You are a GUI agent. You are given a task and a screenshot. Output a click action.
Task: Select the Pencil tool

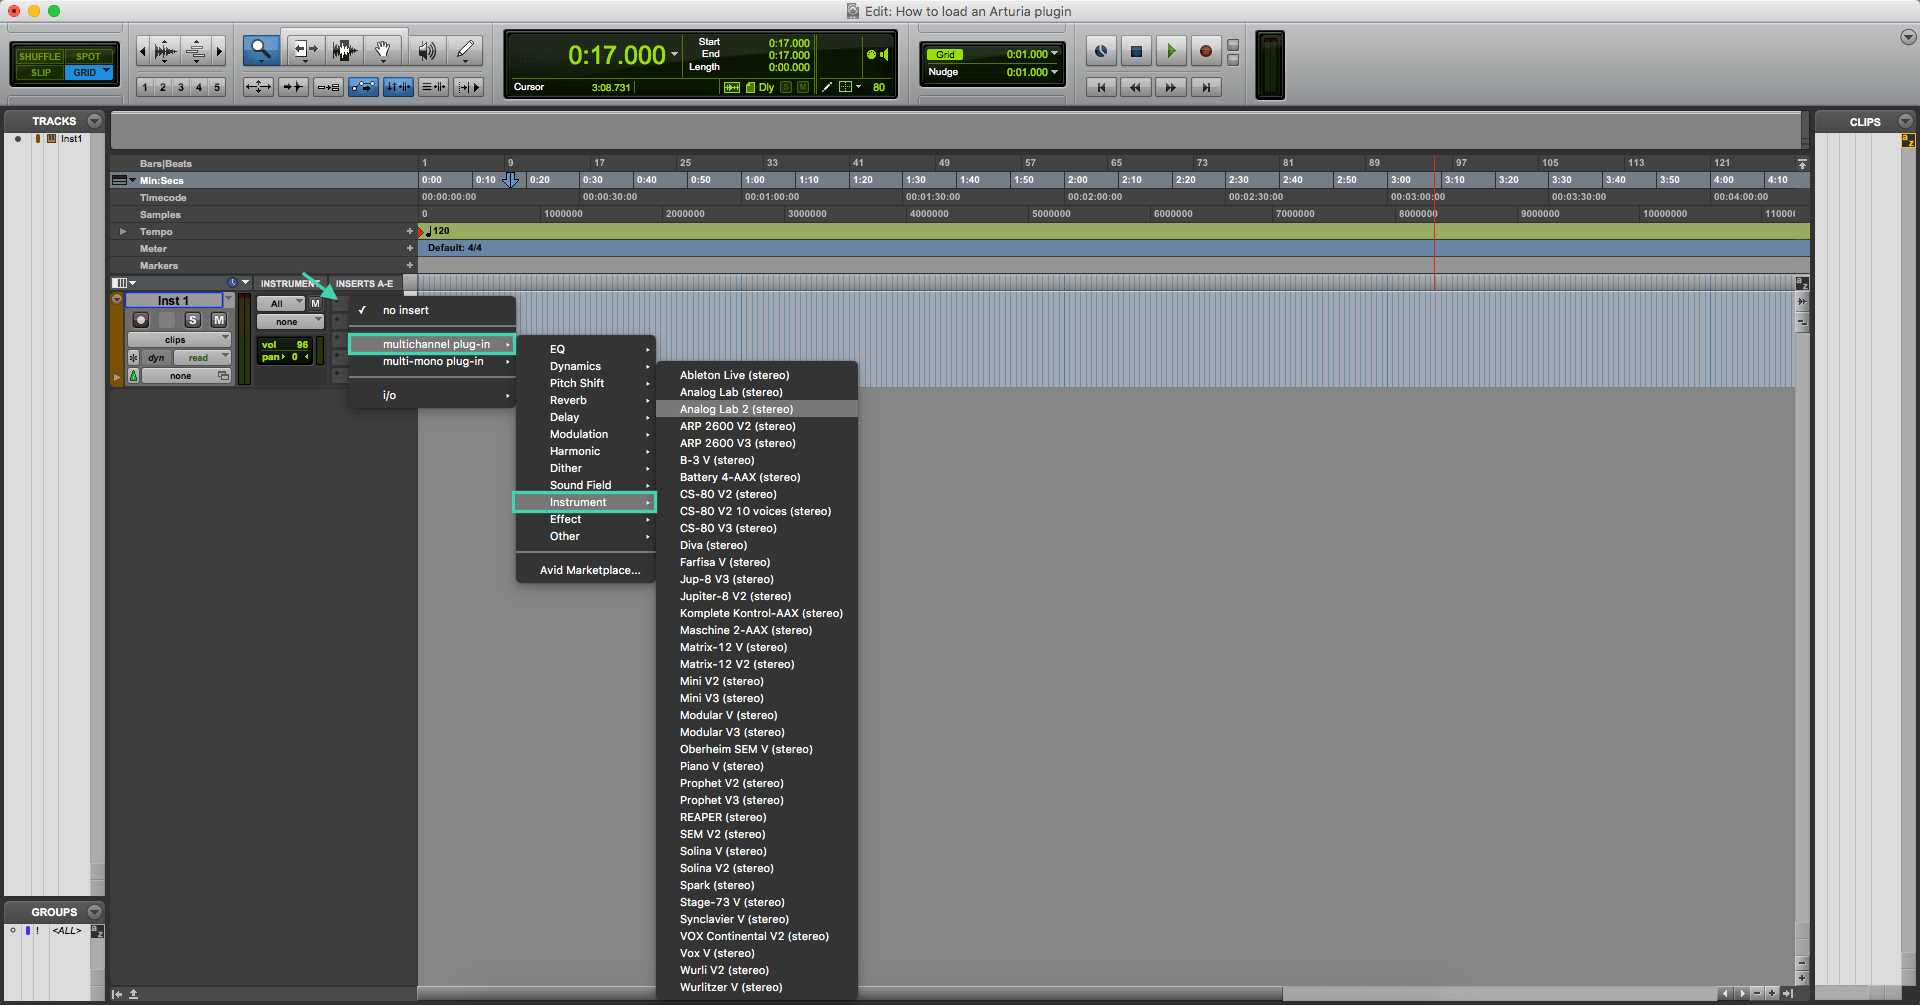(465, 50)
